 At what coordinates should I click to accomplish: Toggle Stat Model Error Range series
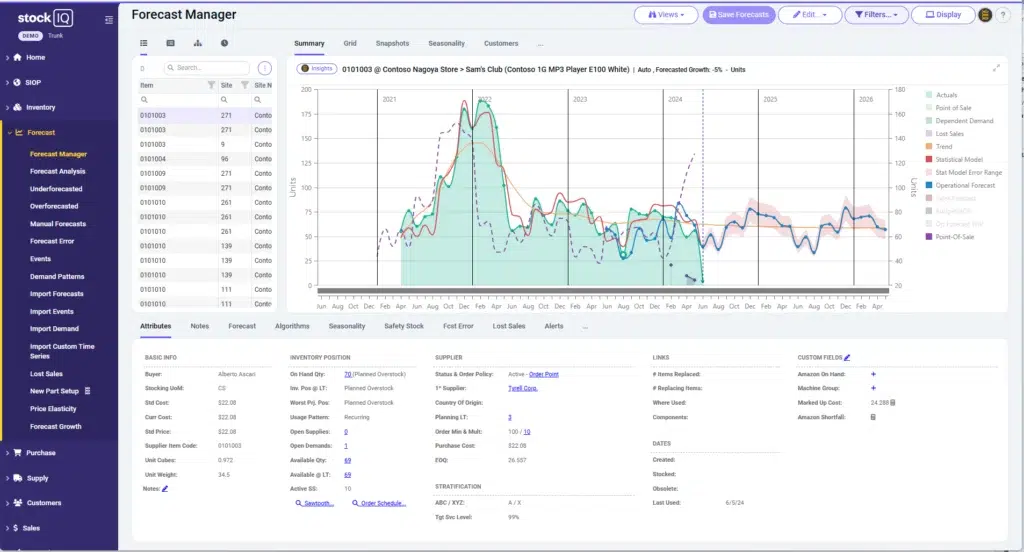coord(963,172)
